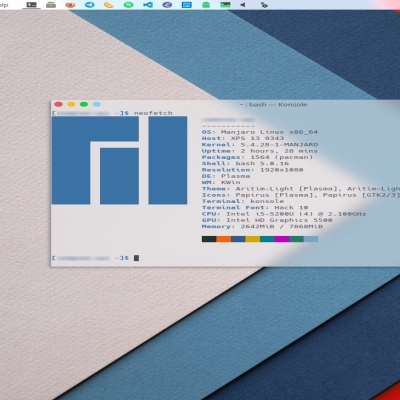Click the light blue Konsole titlebar button

(97, 104)
